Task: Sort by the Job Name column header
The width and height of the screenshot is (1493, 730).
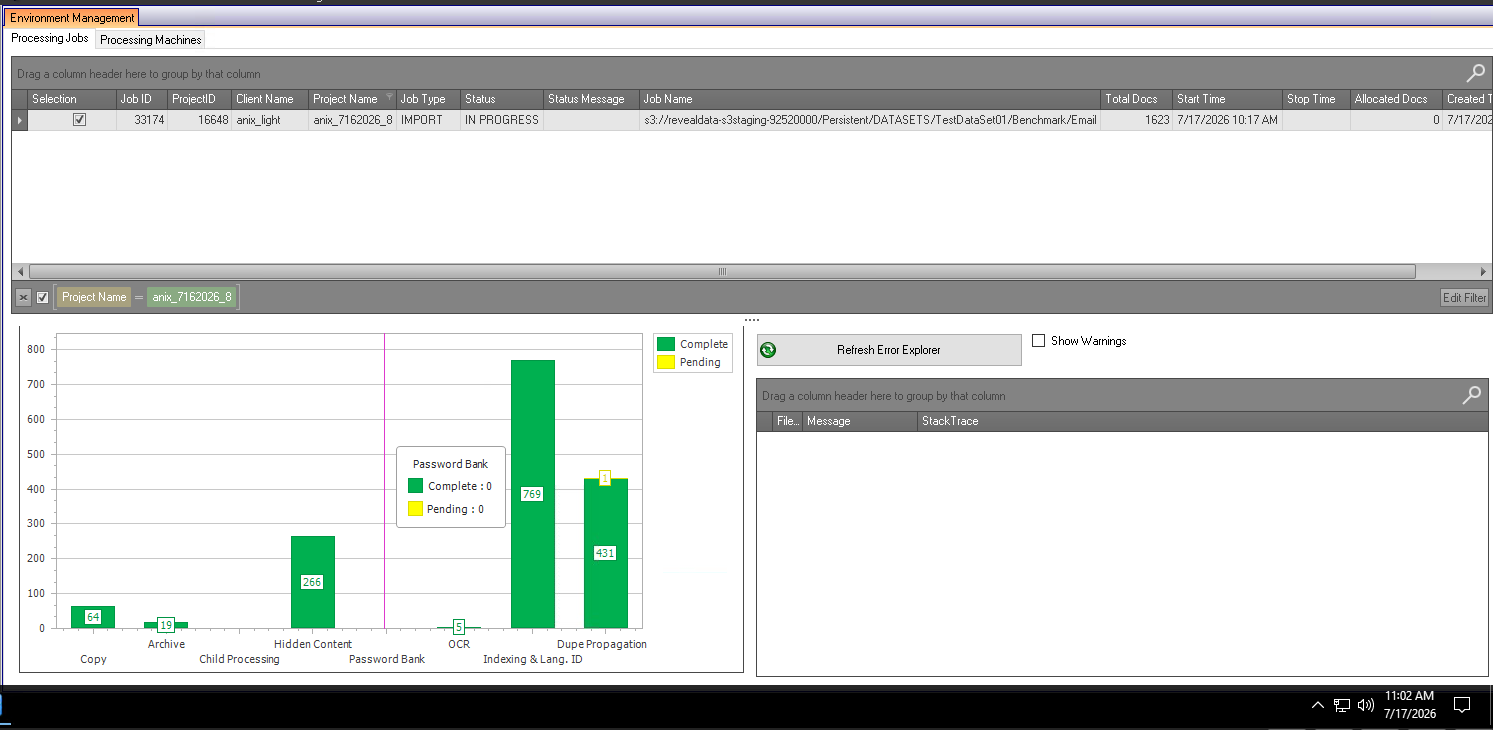Action: click(870, 99)
